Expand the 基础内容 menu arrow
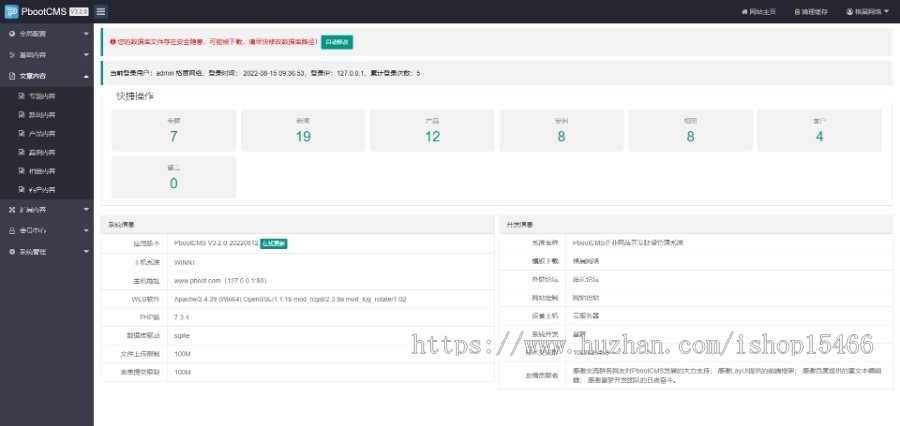This screenshot has height=426, width=900. [x=86, y=55]
